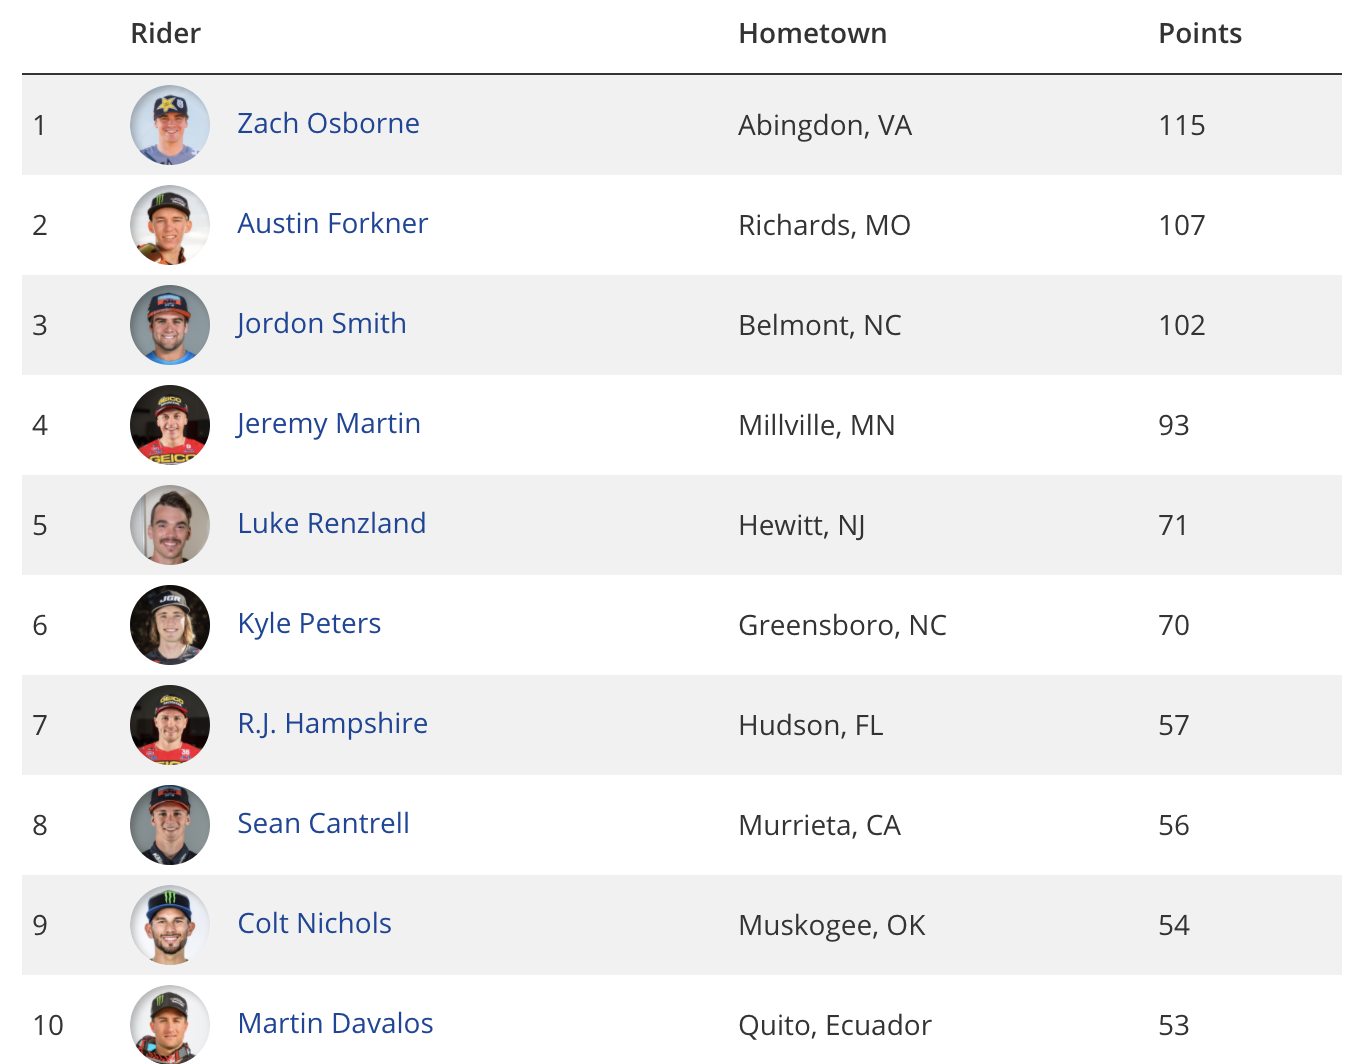Screen dimensions: 1370x1064
Task: Open Colt Nichols' rider profile link
Action: click(x=314, y=923)
